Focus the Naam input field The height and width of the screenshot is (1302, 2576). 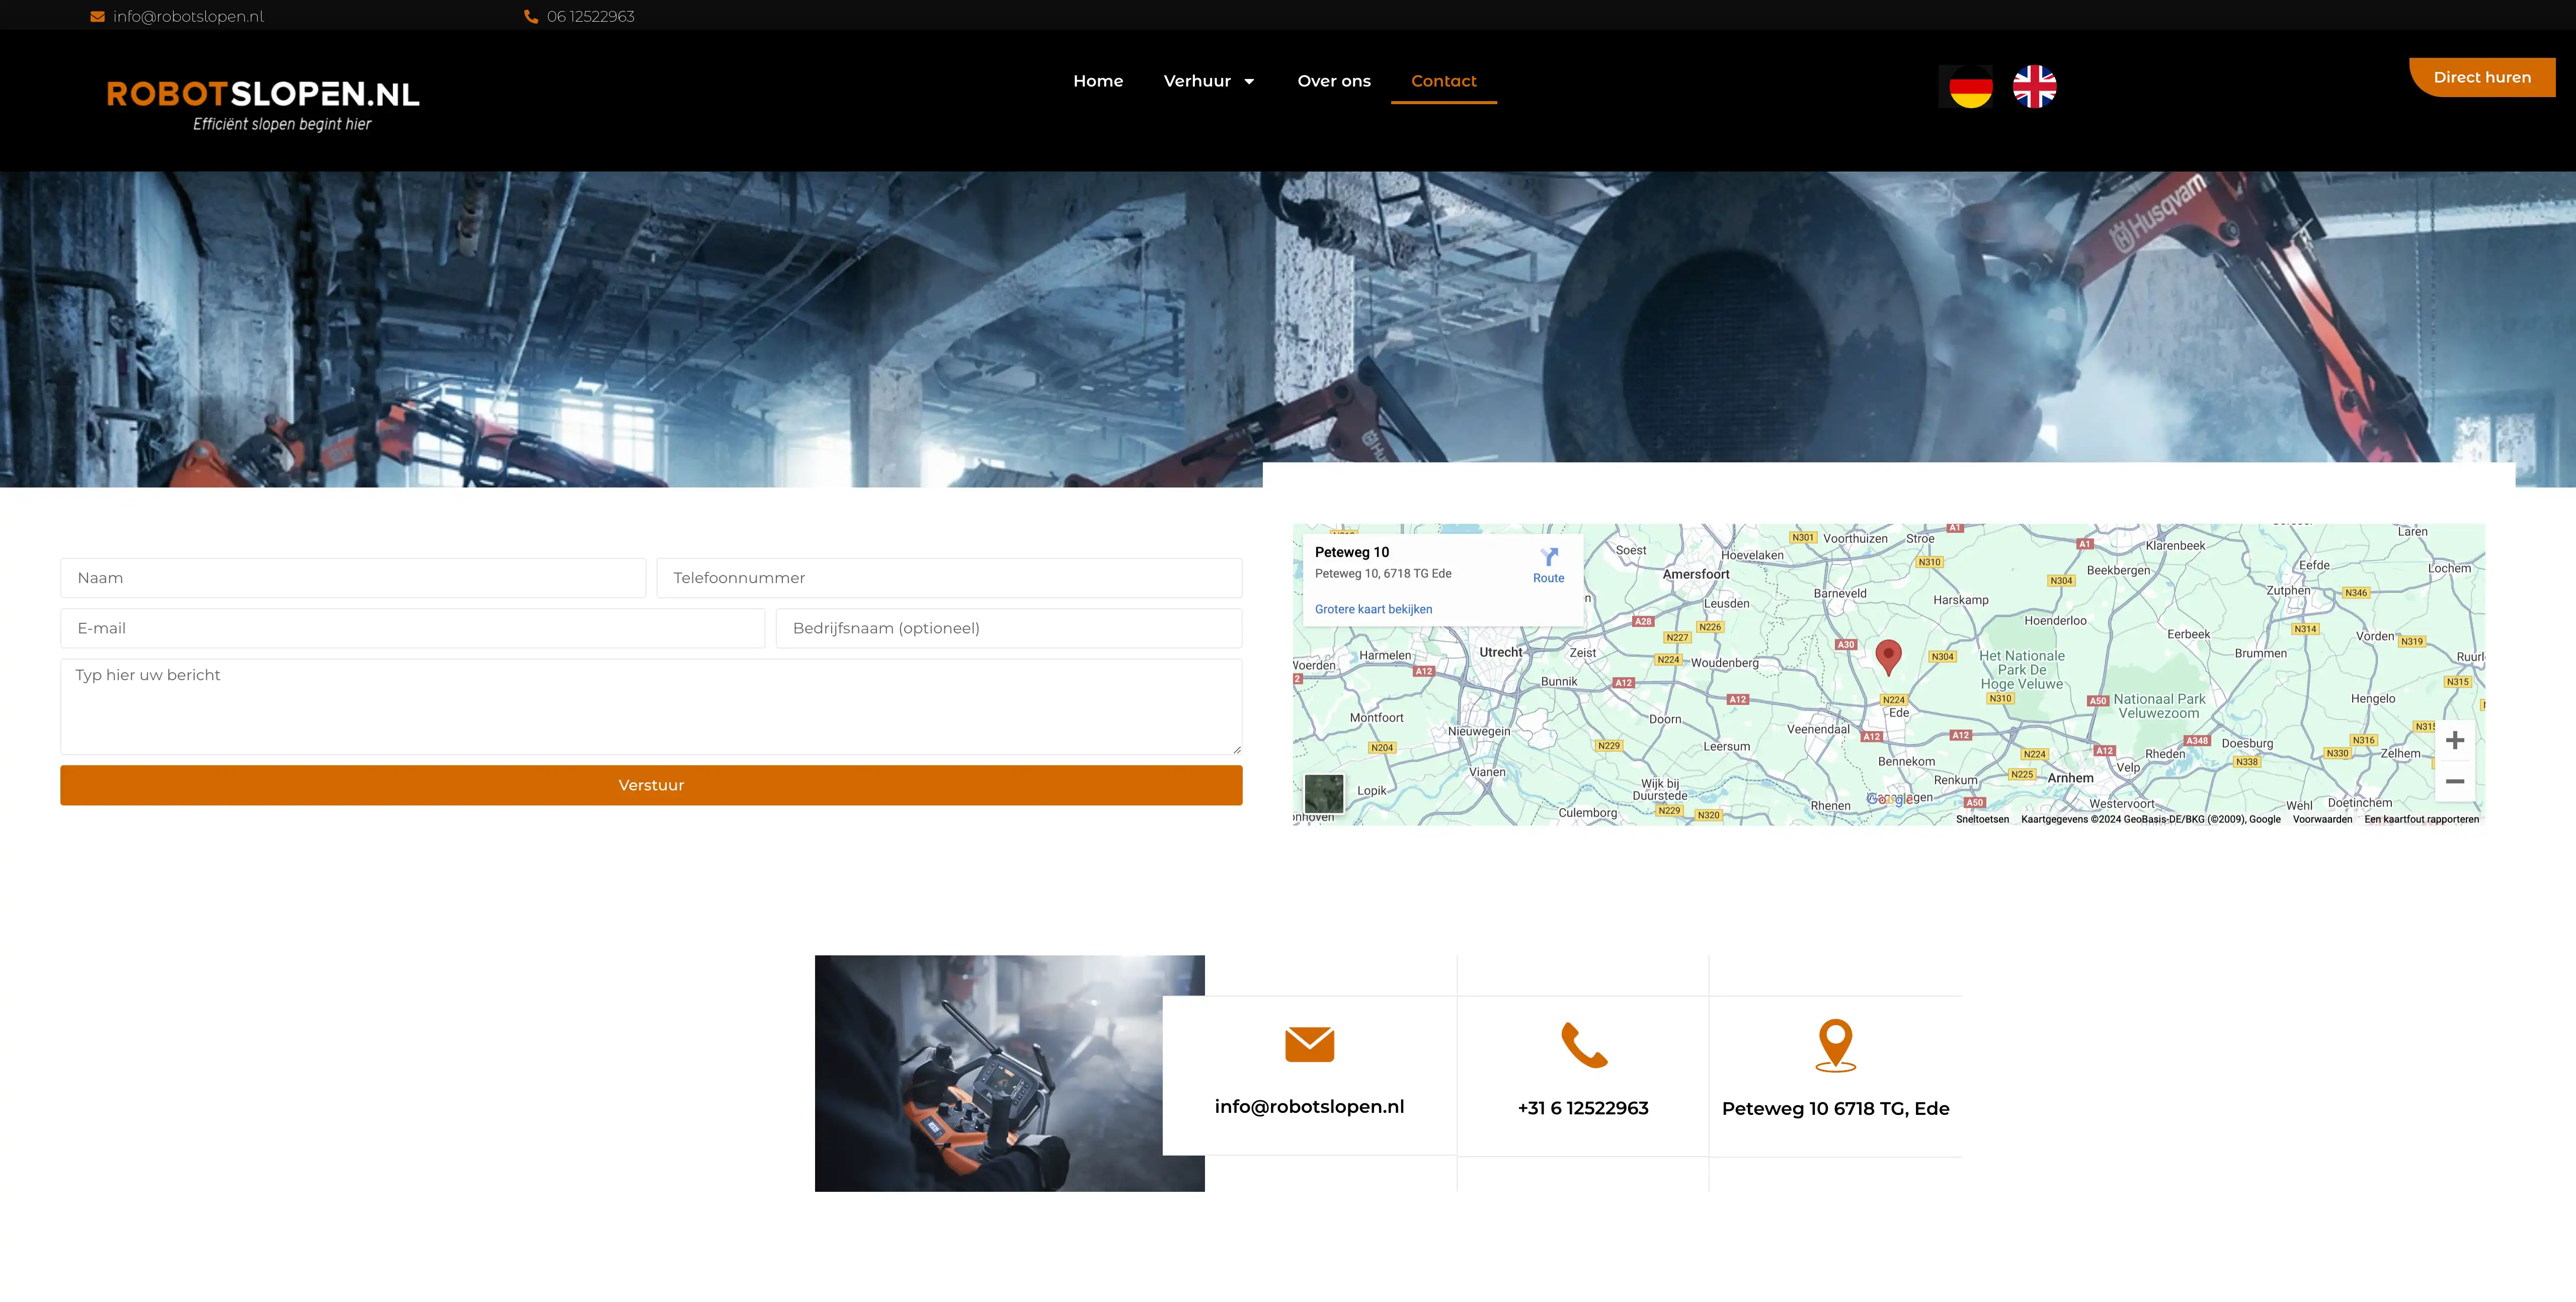click(x=353, y=578)
